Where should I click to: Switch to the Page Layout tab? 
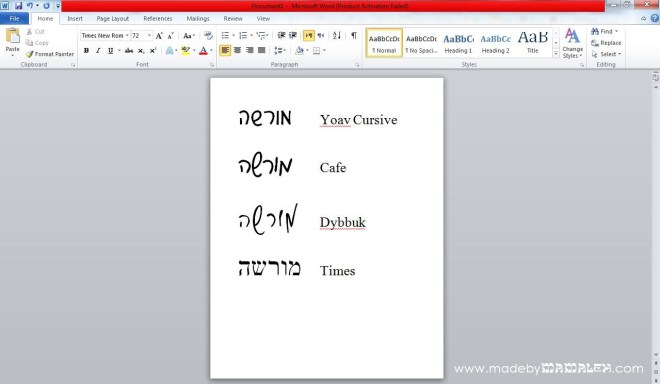tap(113, 19)
